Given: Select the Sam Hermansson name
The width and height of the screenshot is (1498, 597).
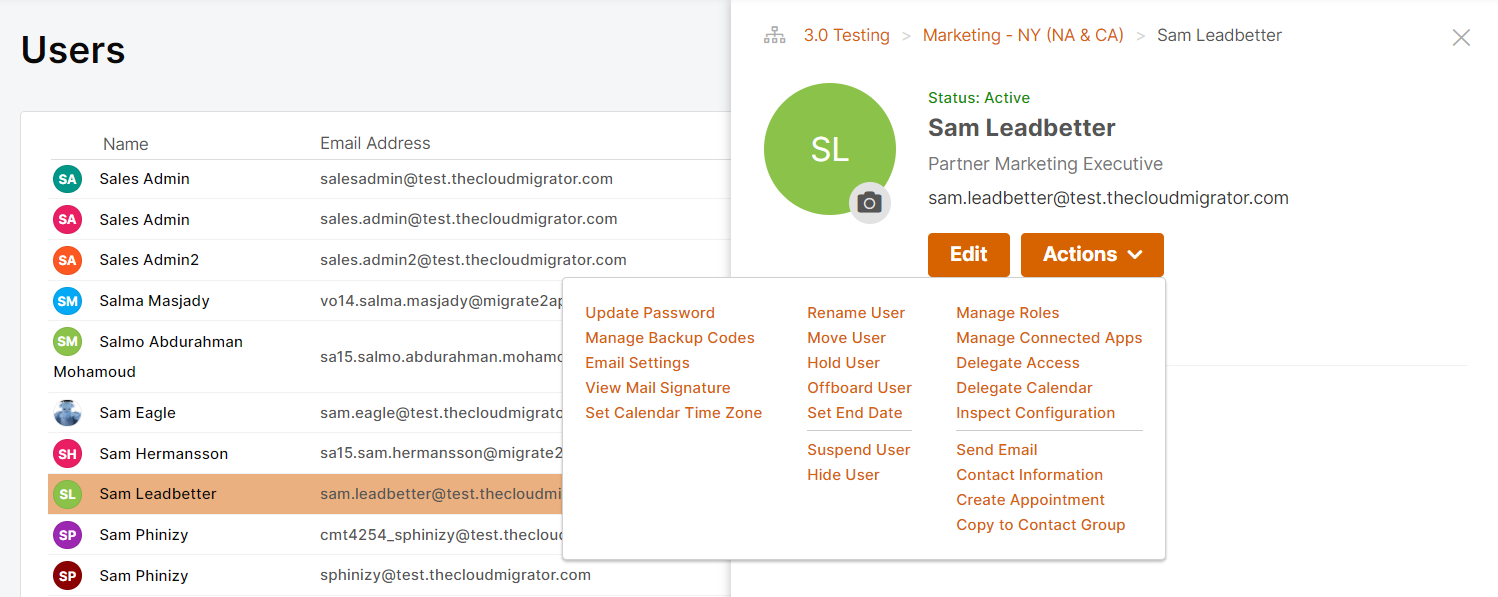Looking at the screenshot, I should pos(163,454).
